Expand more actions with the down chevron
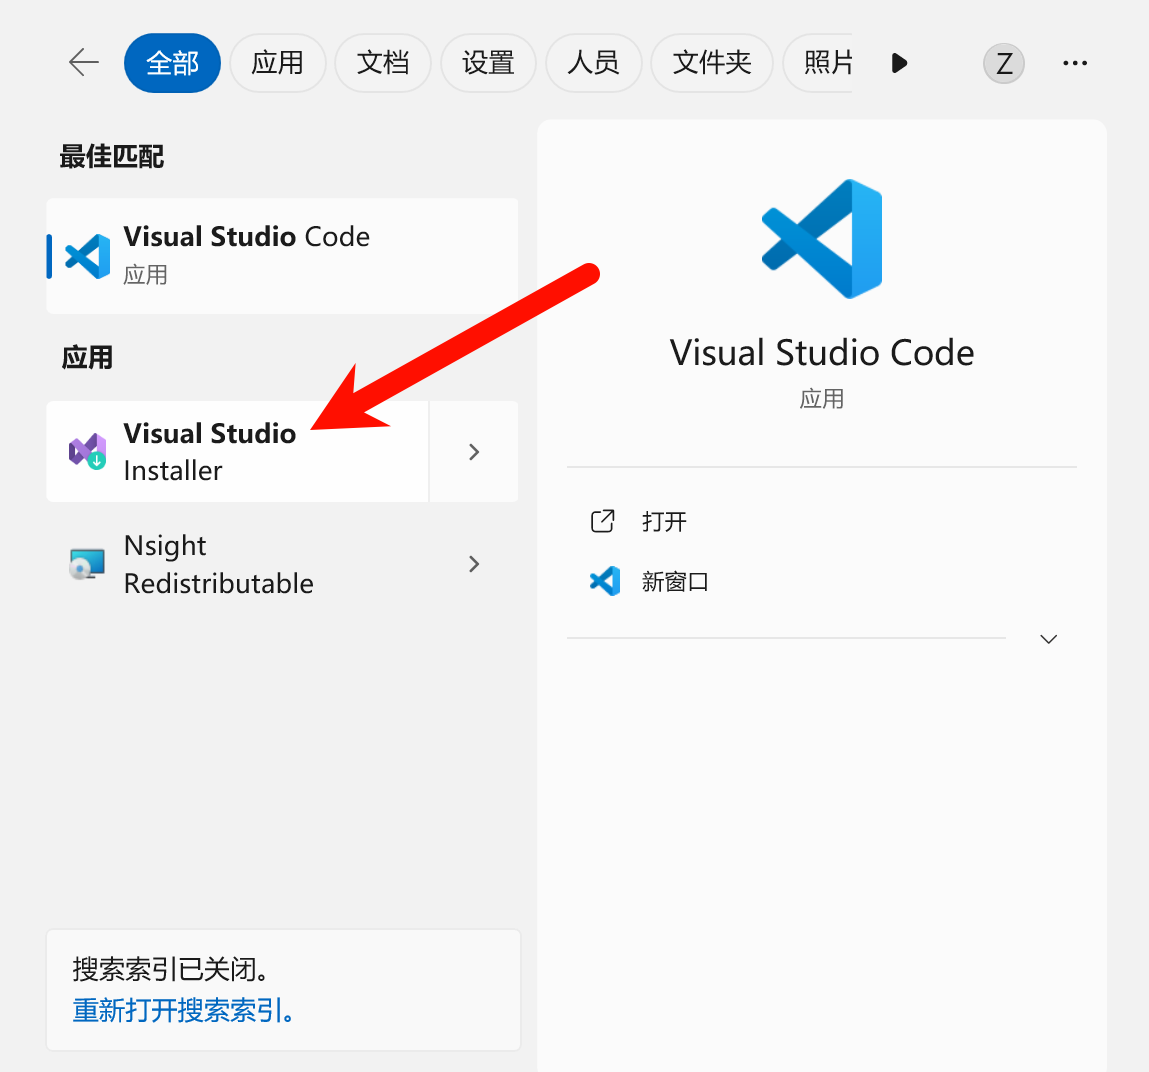The width and height of the screenshot is (1149, 1072). click(x=1049, y=639)
